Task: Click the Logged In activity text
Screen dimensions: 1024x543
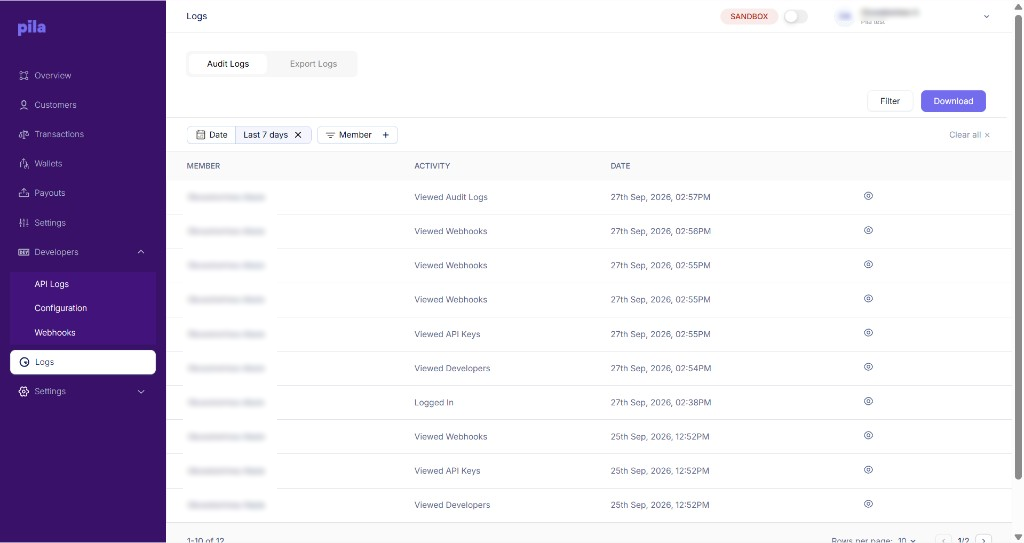Action: pos(433,403)
